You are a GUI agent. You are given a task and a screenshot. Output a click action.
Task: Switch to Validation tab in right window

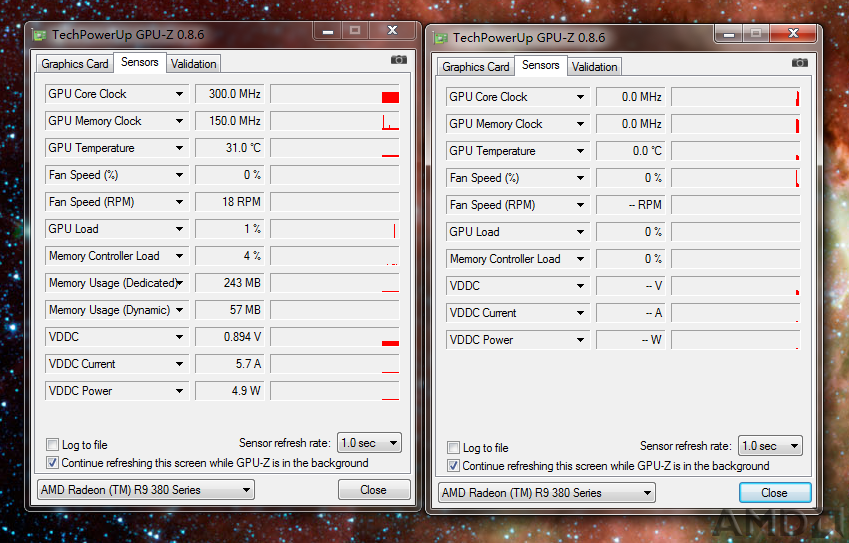pos(594,67)
